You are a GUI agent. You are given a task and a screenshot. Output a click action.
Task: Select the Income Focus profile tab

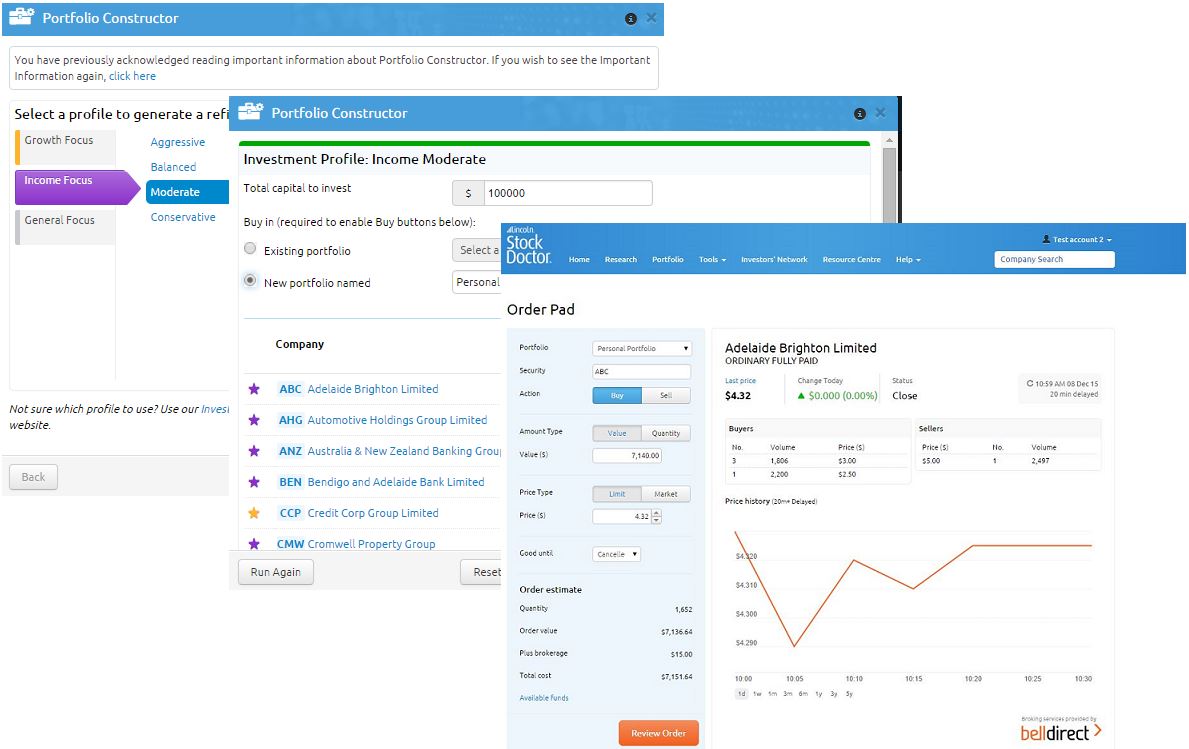pyautogui.click(x=76, y=187)
